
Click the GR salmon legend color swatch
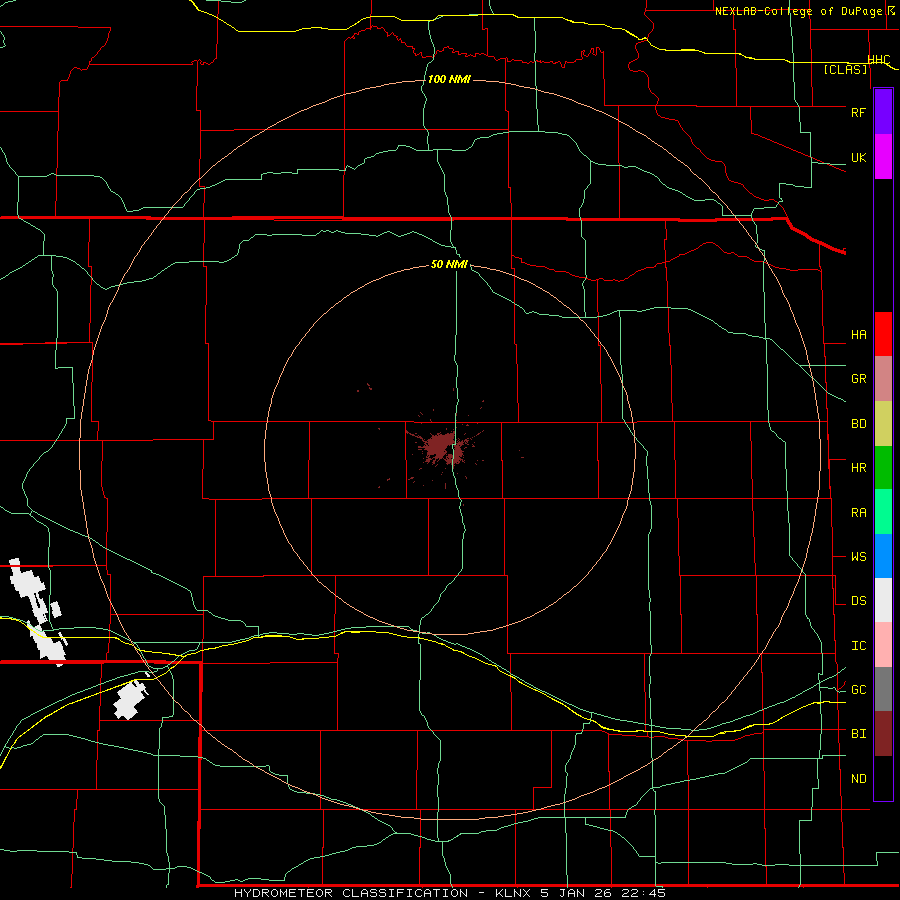(x=883, y=379)
